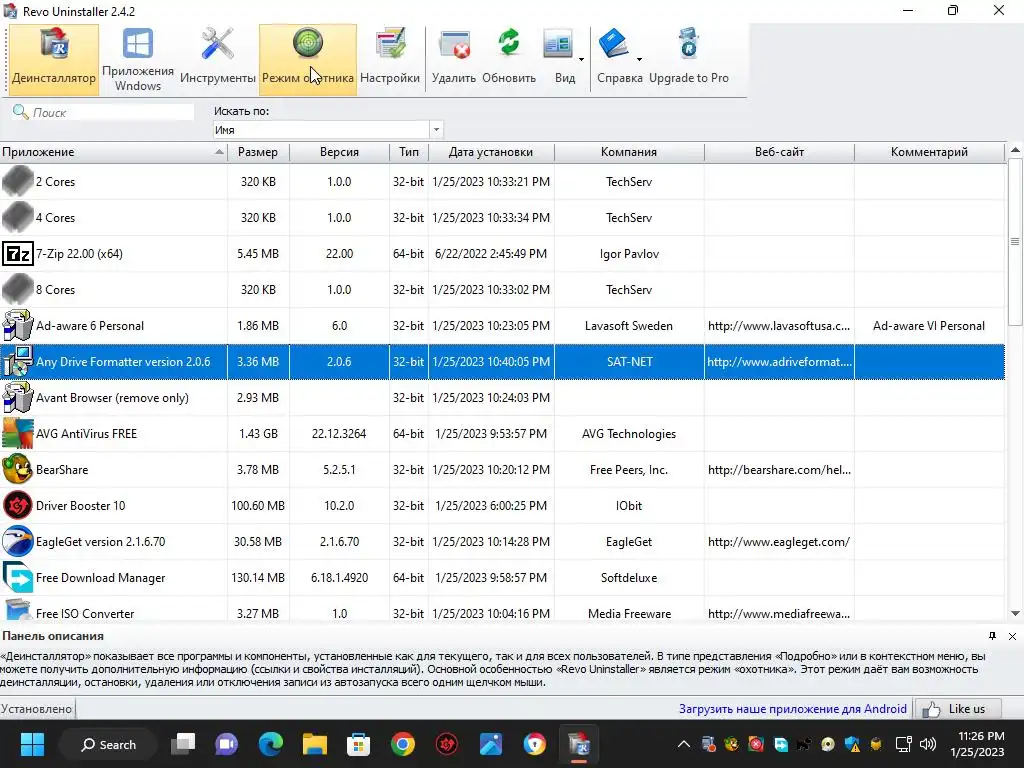Click the Driver Booster 10 icon
Viewport: 1024px width, 768px height.
coord(18,505)
